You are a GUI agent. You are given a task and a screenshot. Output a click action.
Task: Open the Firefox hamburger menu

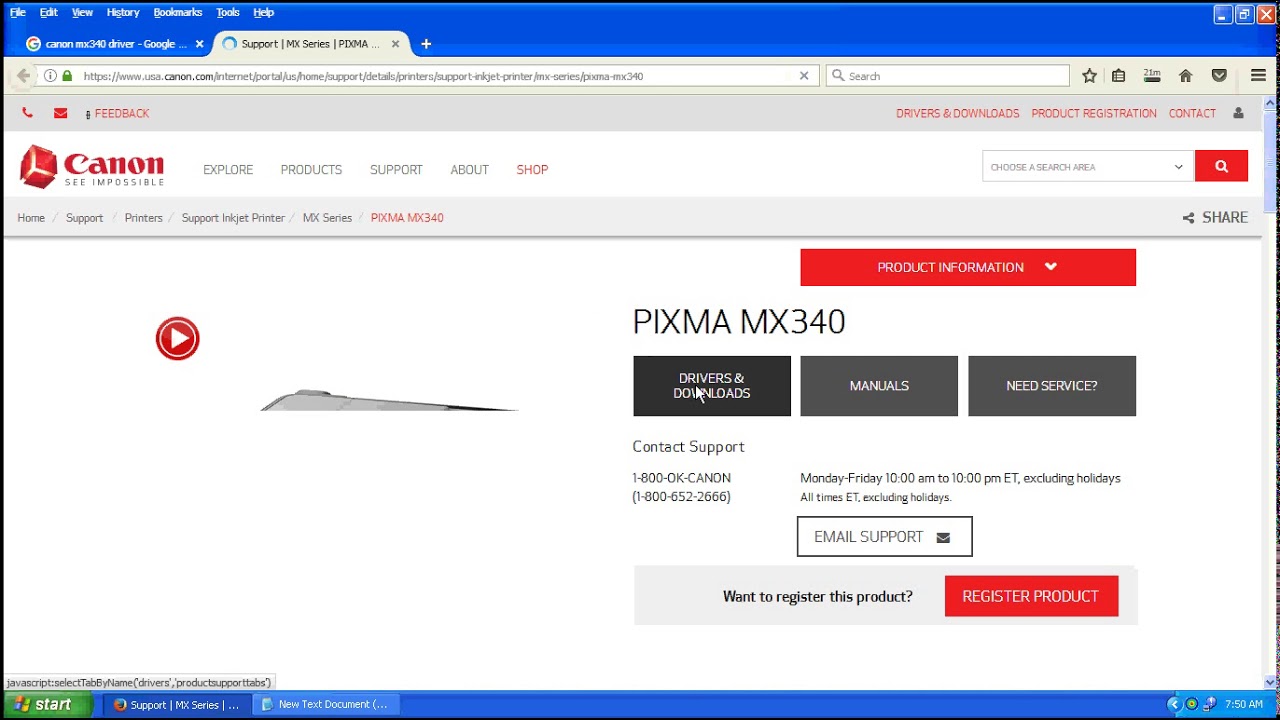(x=1259, y=76)
